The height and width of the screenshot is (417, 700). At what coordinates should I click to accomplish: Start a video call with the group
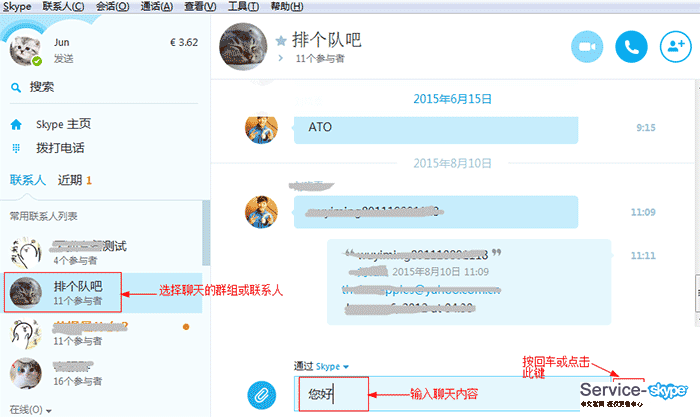pyautogui.click(x=588, y=46)
